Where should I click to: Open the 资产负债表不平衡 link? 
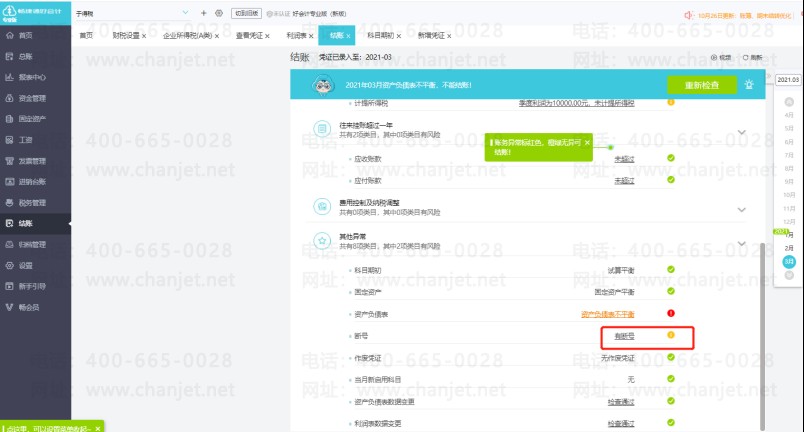607,314
